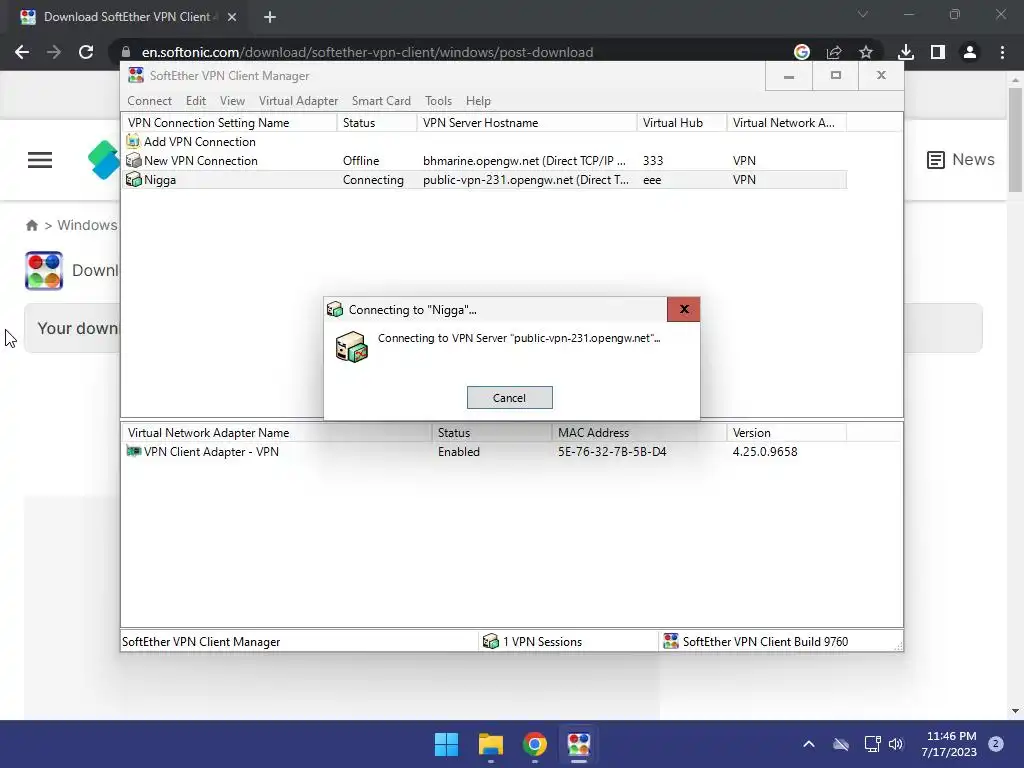Viewport: 1024px width, 768px height.
Task: Click Virtual Network Adapter Name column header
Action: coord(276,432)
